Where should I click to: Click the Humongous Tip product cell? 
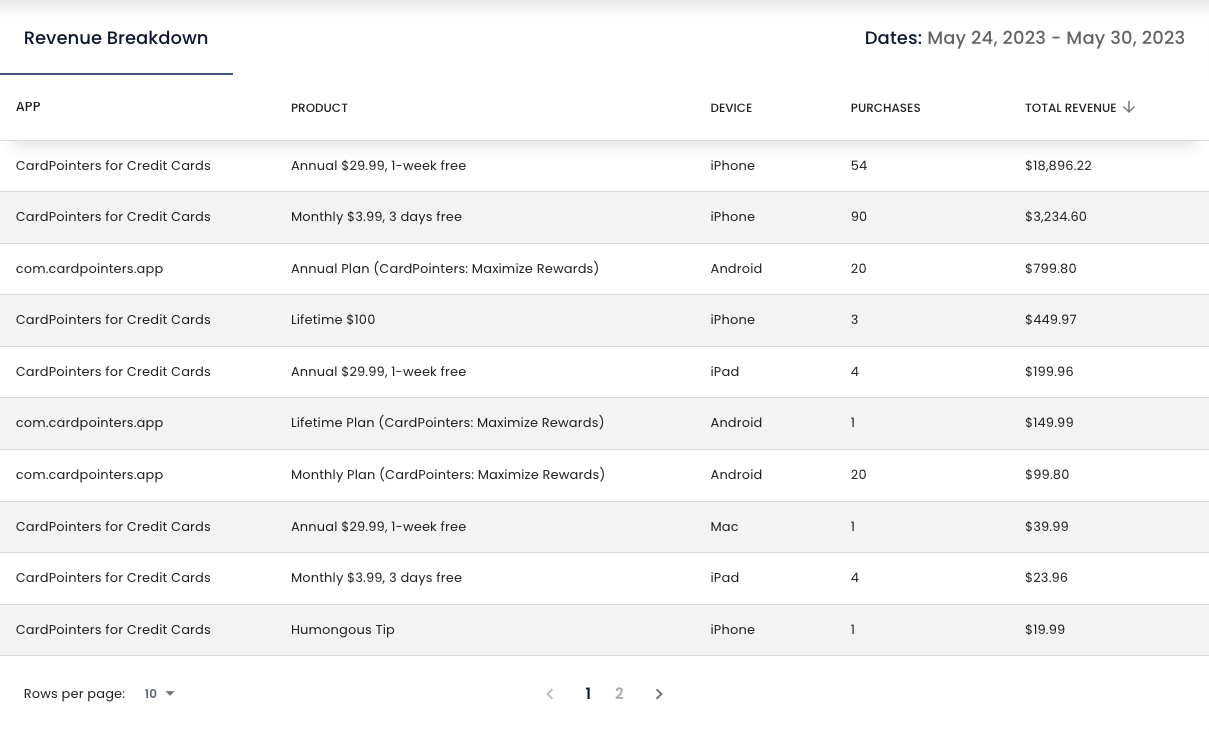[x=343, y=630]
